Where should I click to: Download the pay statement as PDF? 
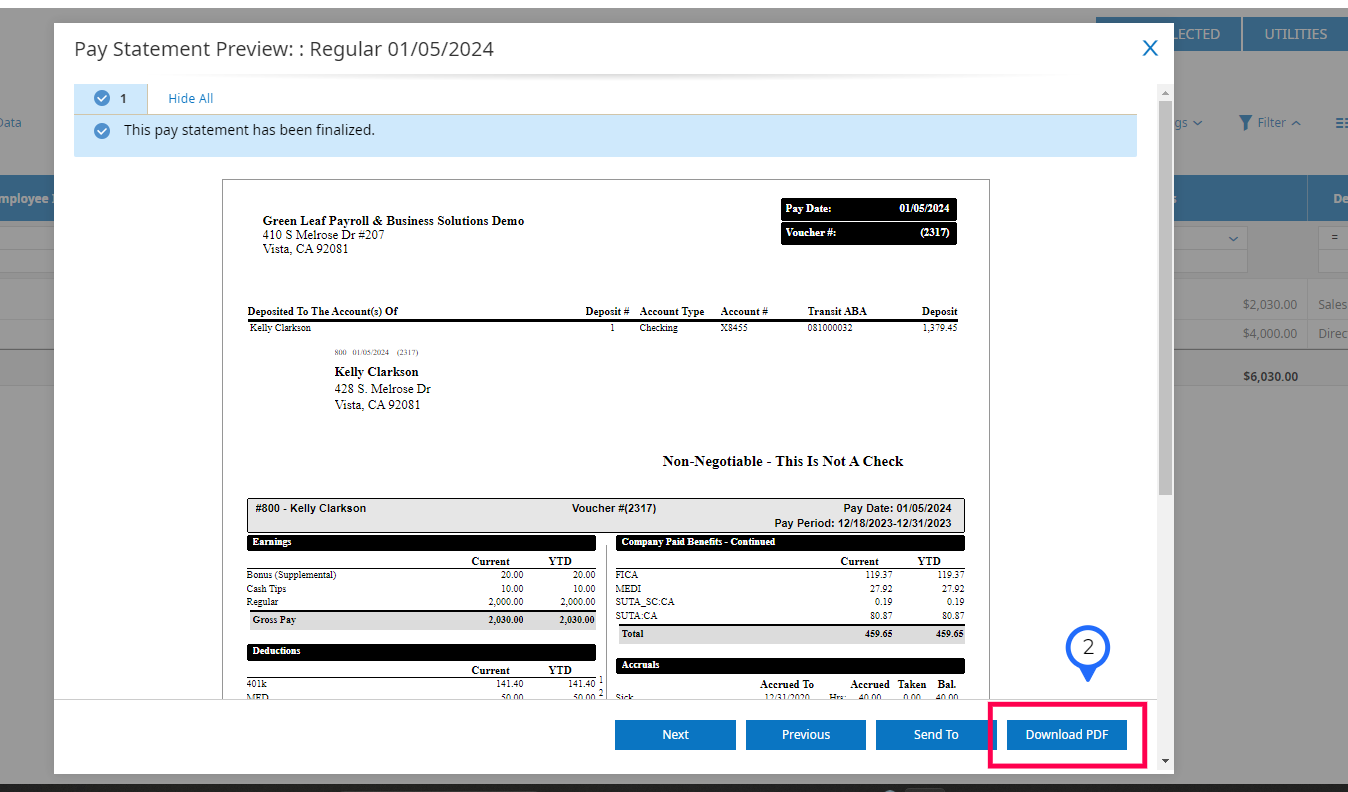click(1066, 734)
